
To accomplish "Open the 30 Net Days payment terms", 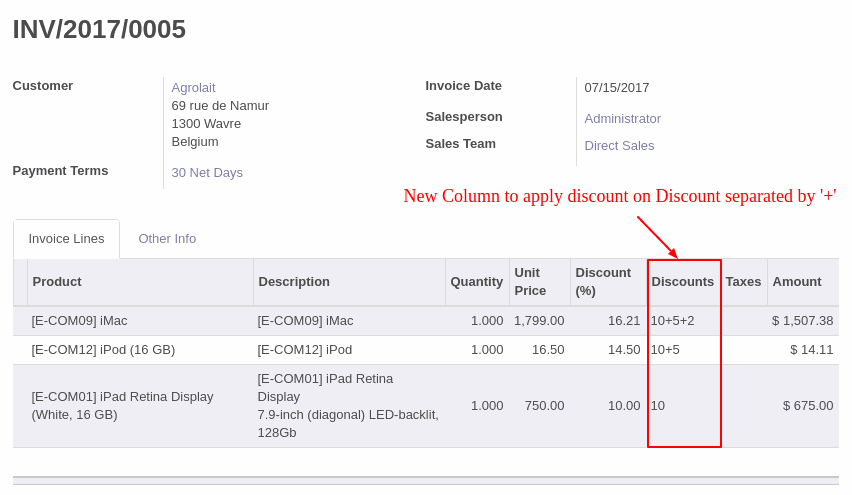I will coord(207,172).
